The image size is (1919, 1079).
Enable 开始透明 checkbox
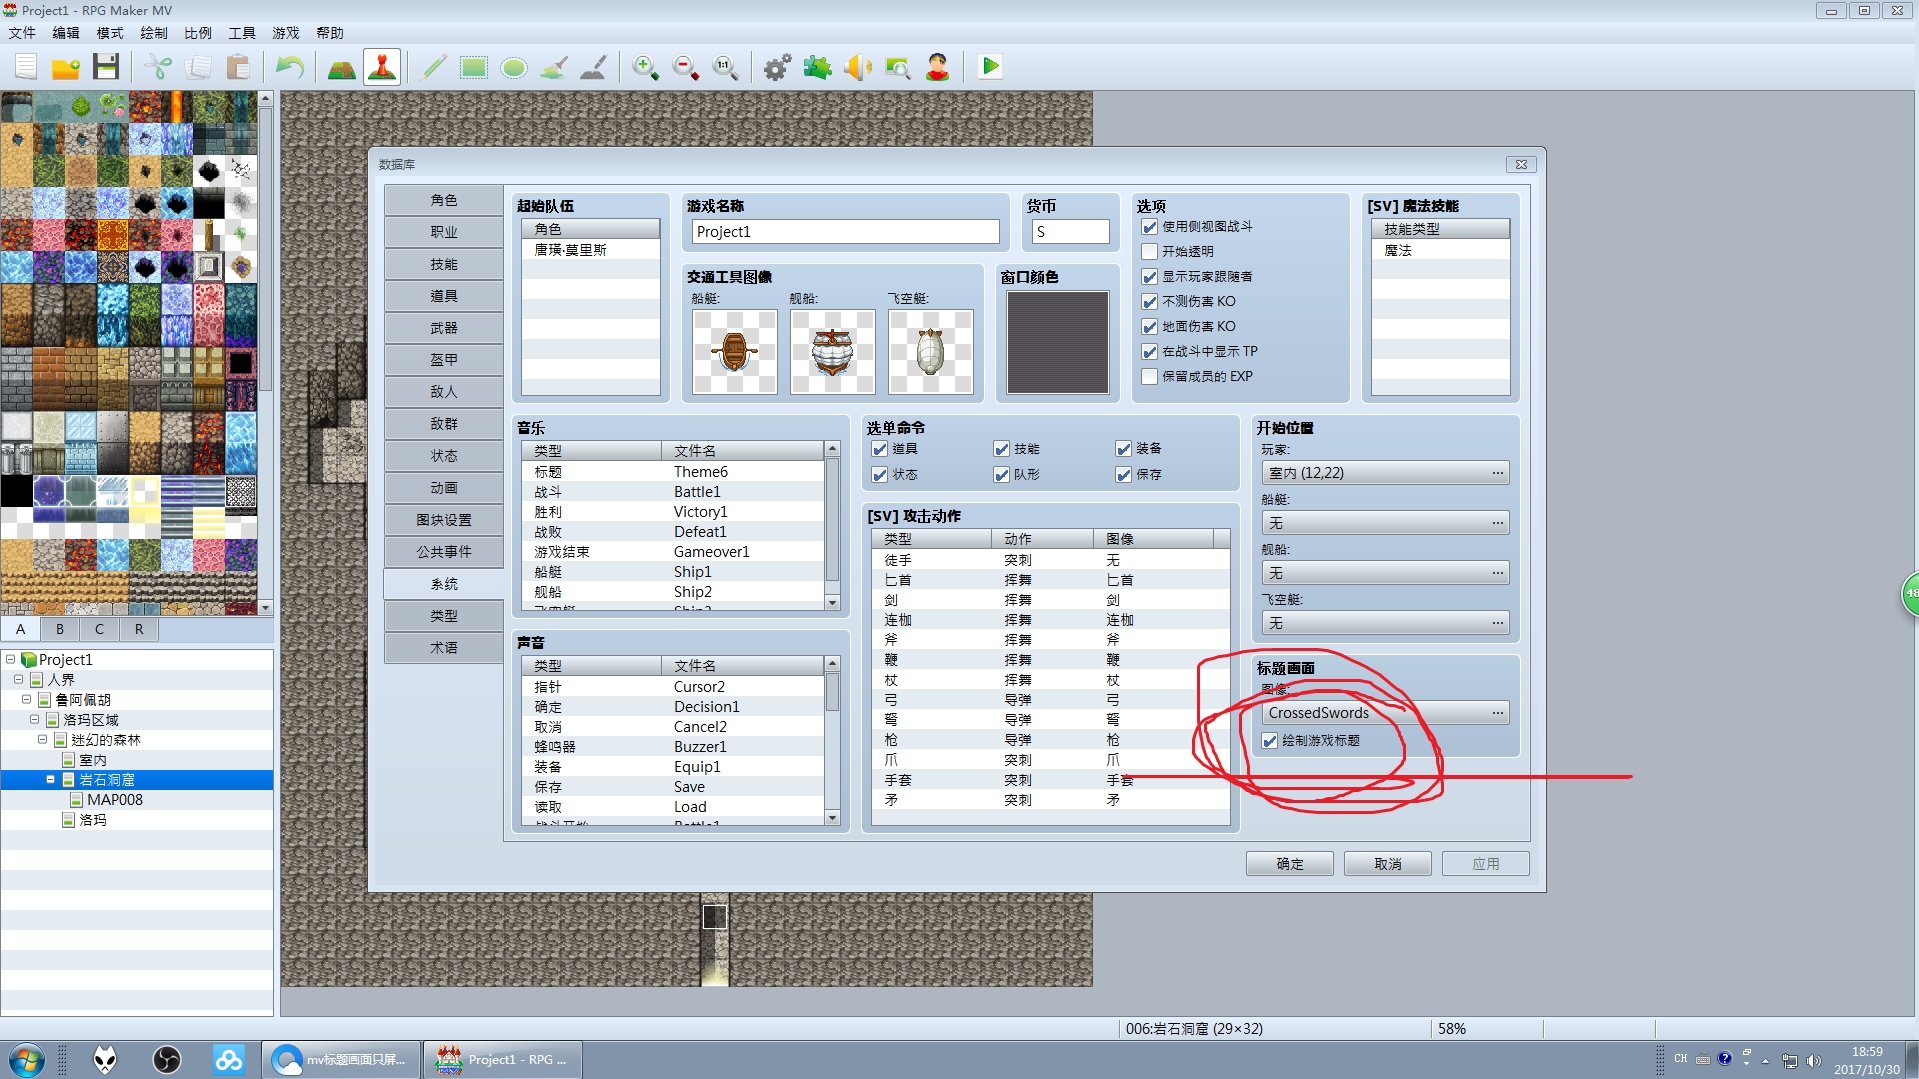coord(1150,252)
